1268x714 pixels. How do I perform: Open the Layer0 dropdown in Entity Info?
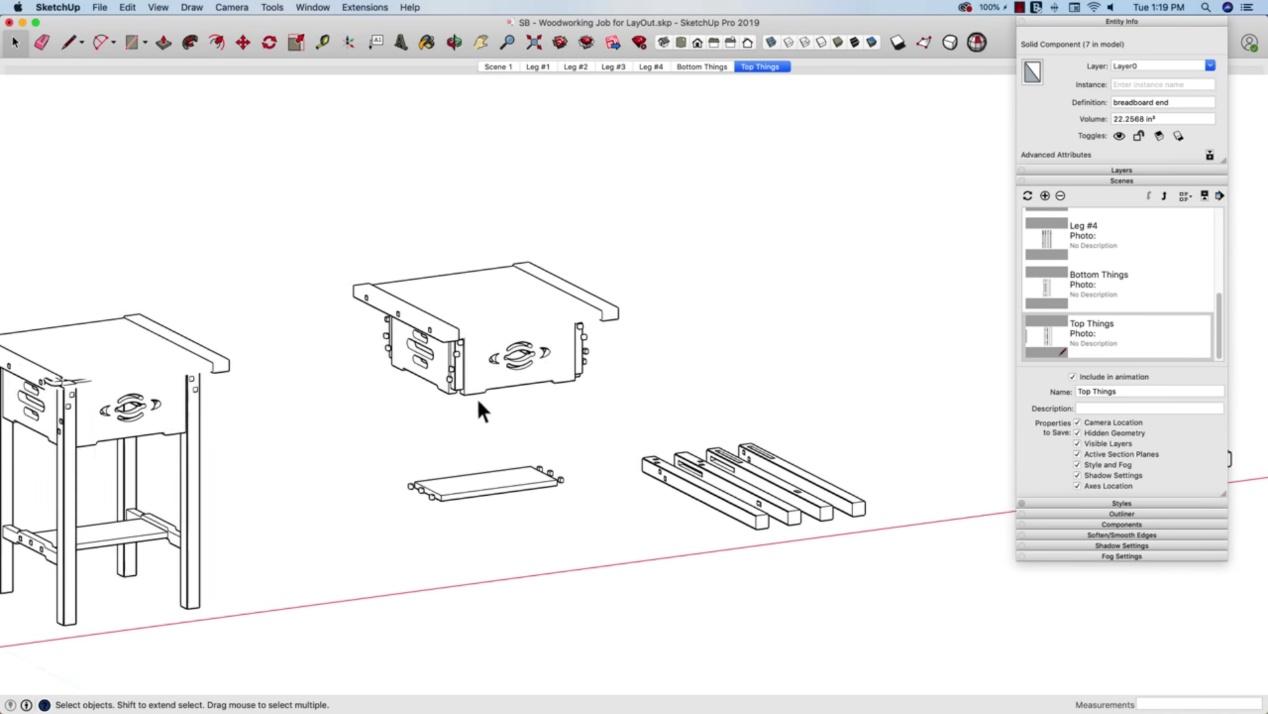pyautogui.click(x=1209, y=65)
